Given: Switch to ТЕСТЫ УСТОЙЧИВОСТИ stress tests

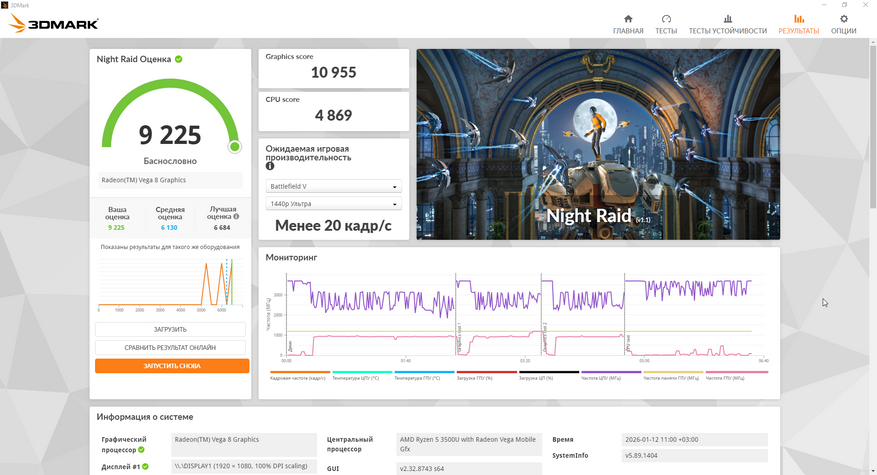Looking at the screenshot, I should tap(728, 25).
